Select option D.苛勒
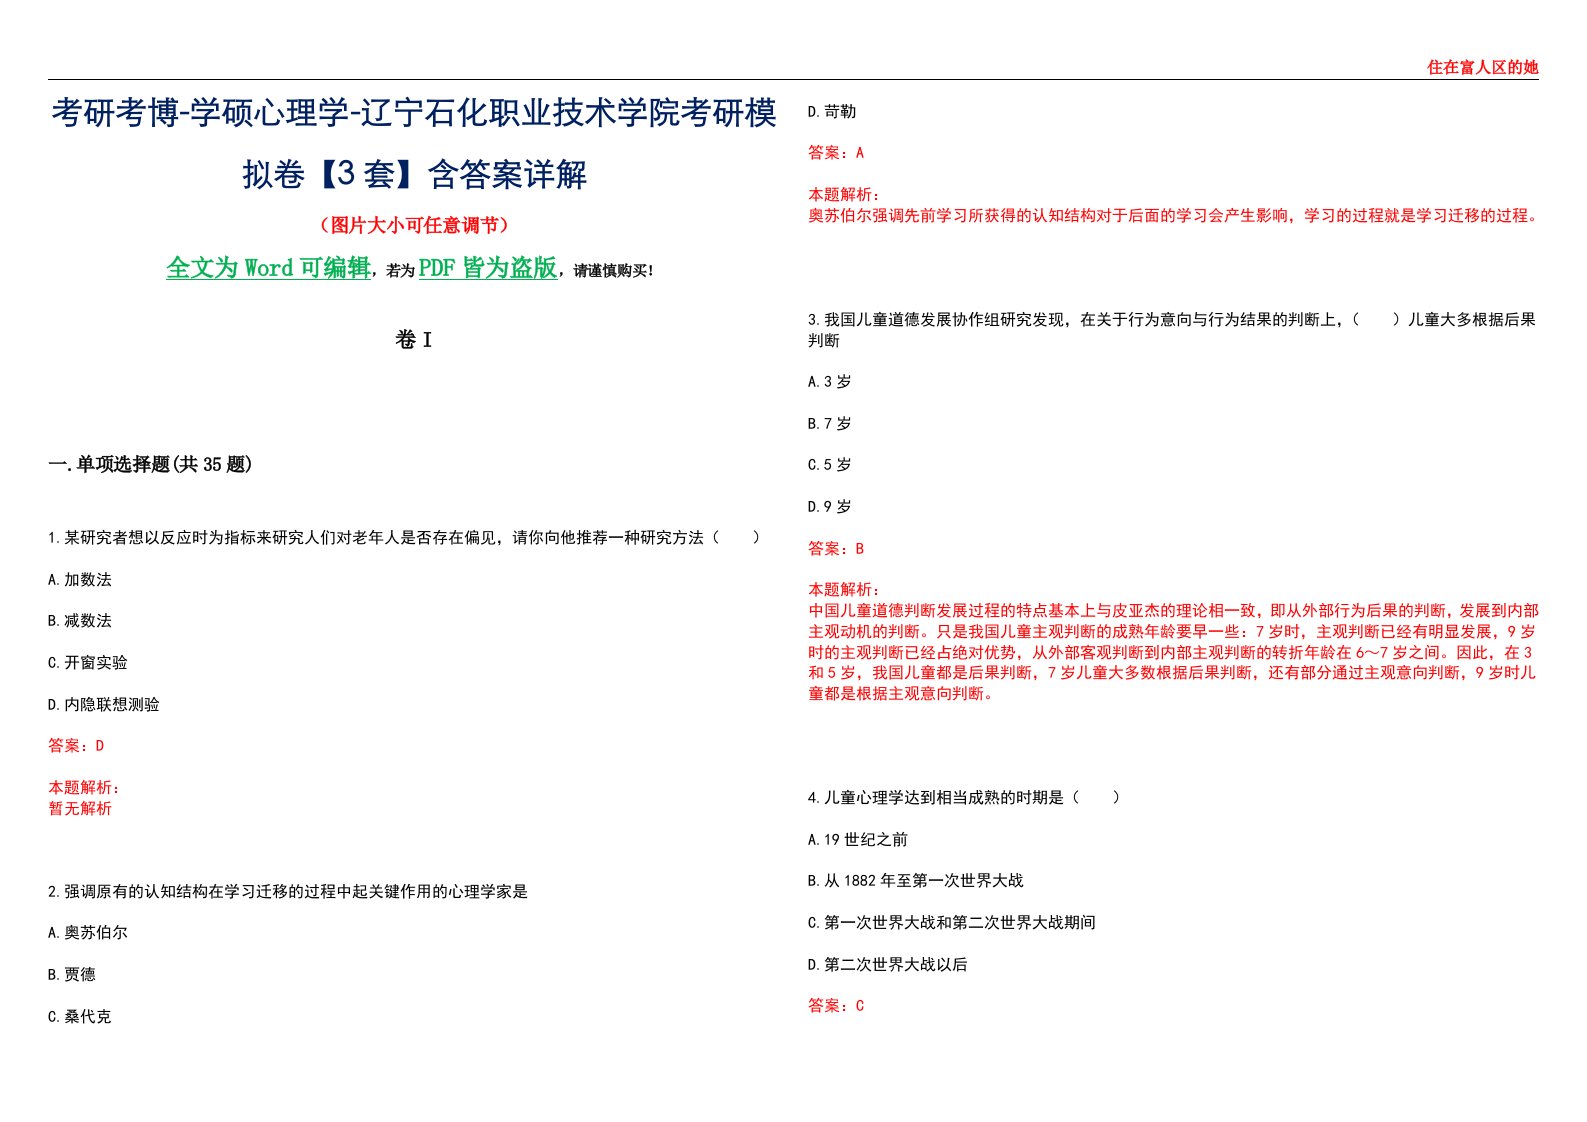This screenshot has height=1122, width=1587. (x=832, y=112)
